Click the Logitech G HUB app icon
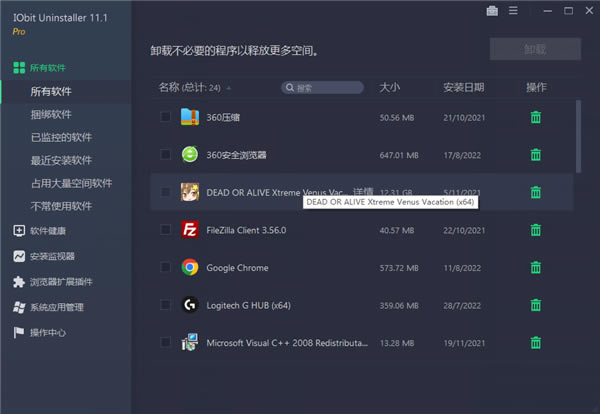Viewport: 600px width, 414px height. 190,305
